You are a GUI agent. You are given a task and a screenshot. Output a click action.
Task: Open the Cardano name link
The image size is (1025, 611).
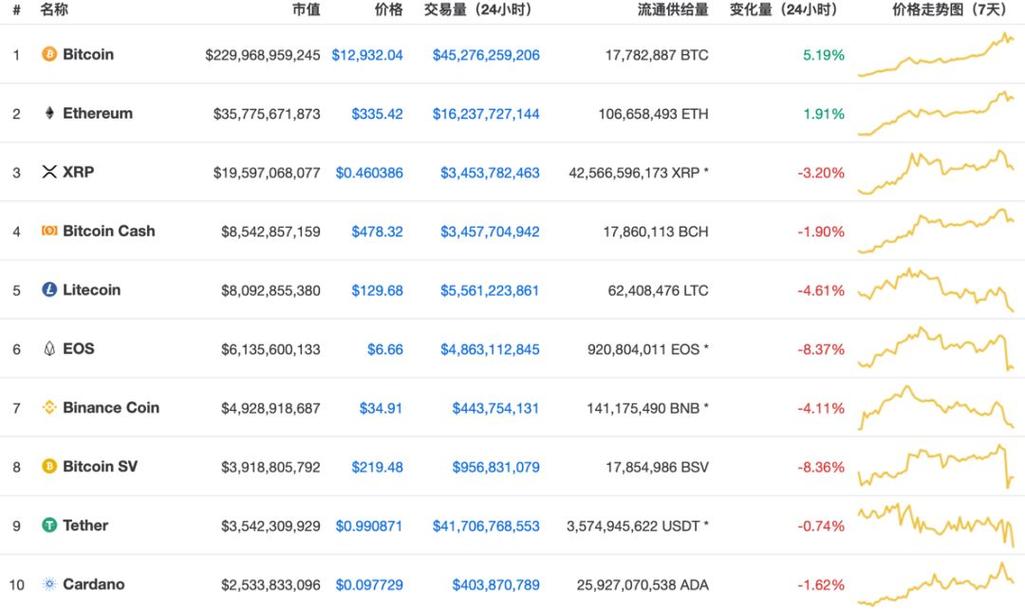[93, 584]
